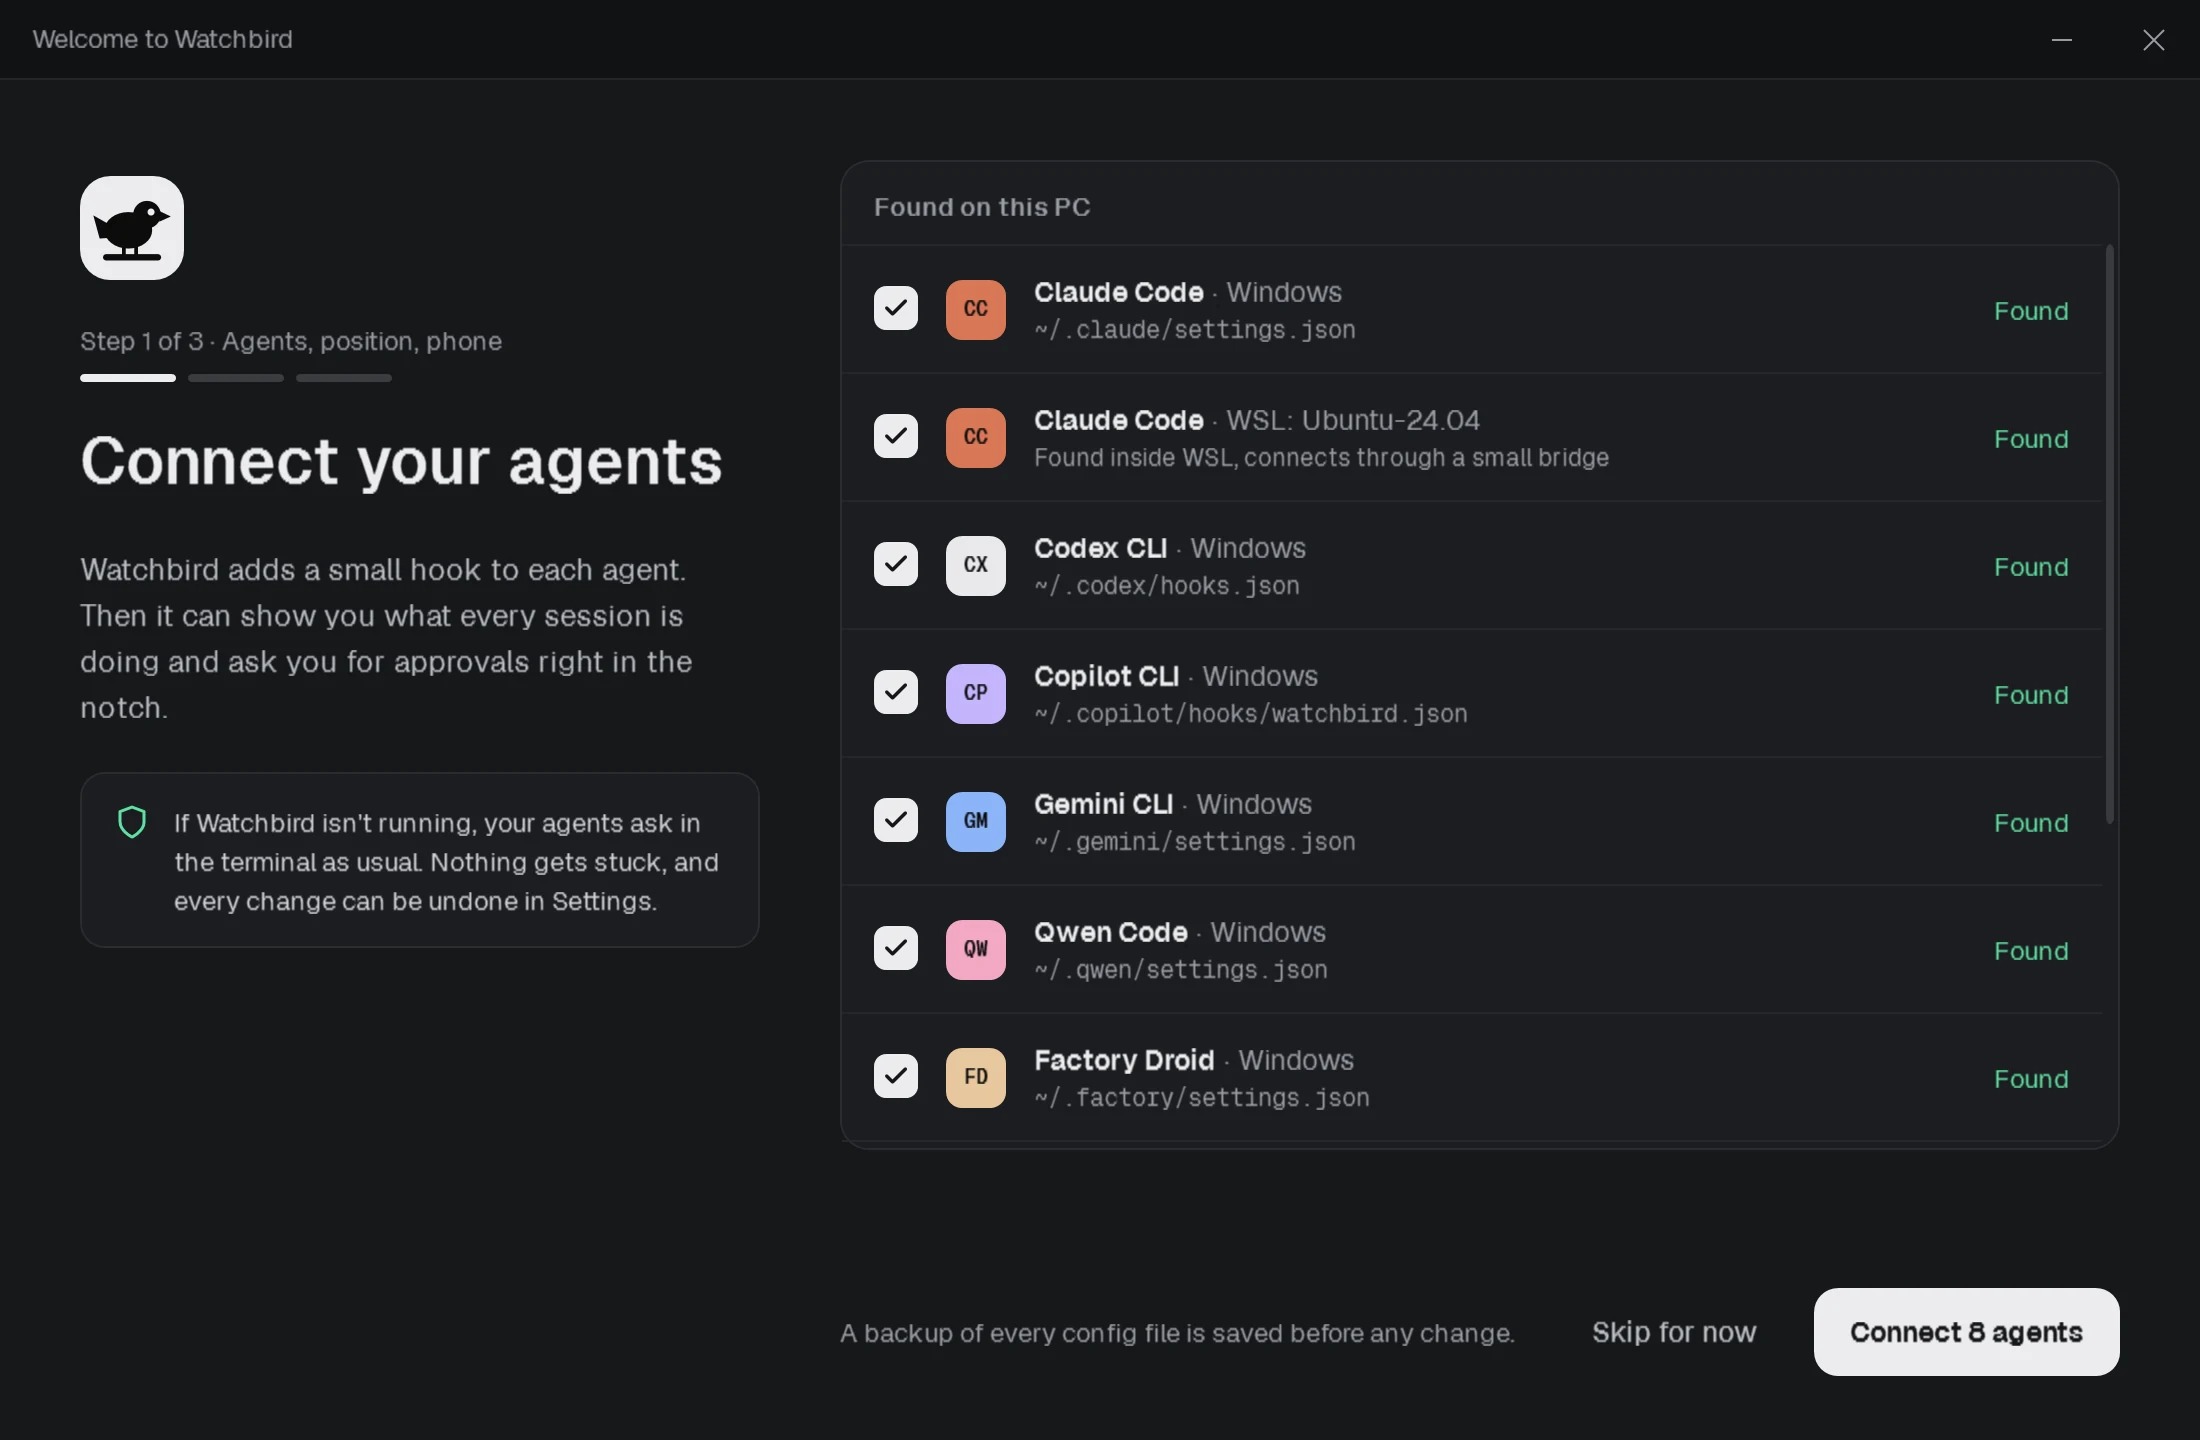Click the Codex CLI CX icon
This screenshot has width=2200, height=1440.
click(976, 565)
